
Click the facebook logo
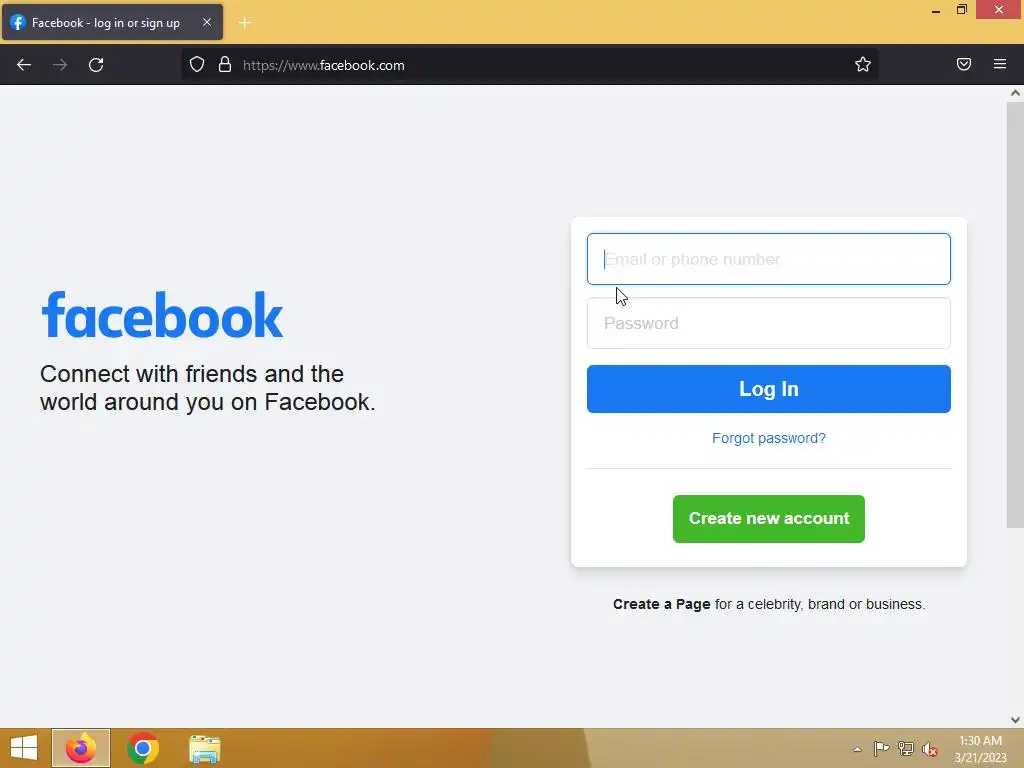(x=162, y=315)
